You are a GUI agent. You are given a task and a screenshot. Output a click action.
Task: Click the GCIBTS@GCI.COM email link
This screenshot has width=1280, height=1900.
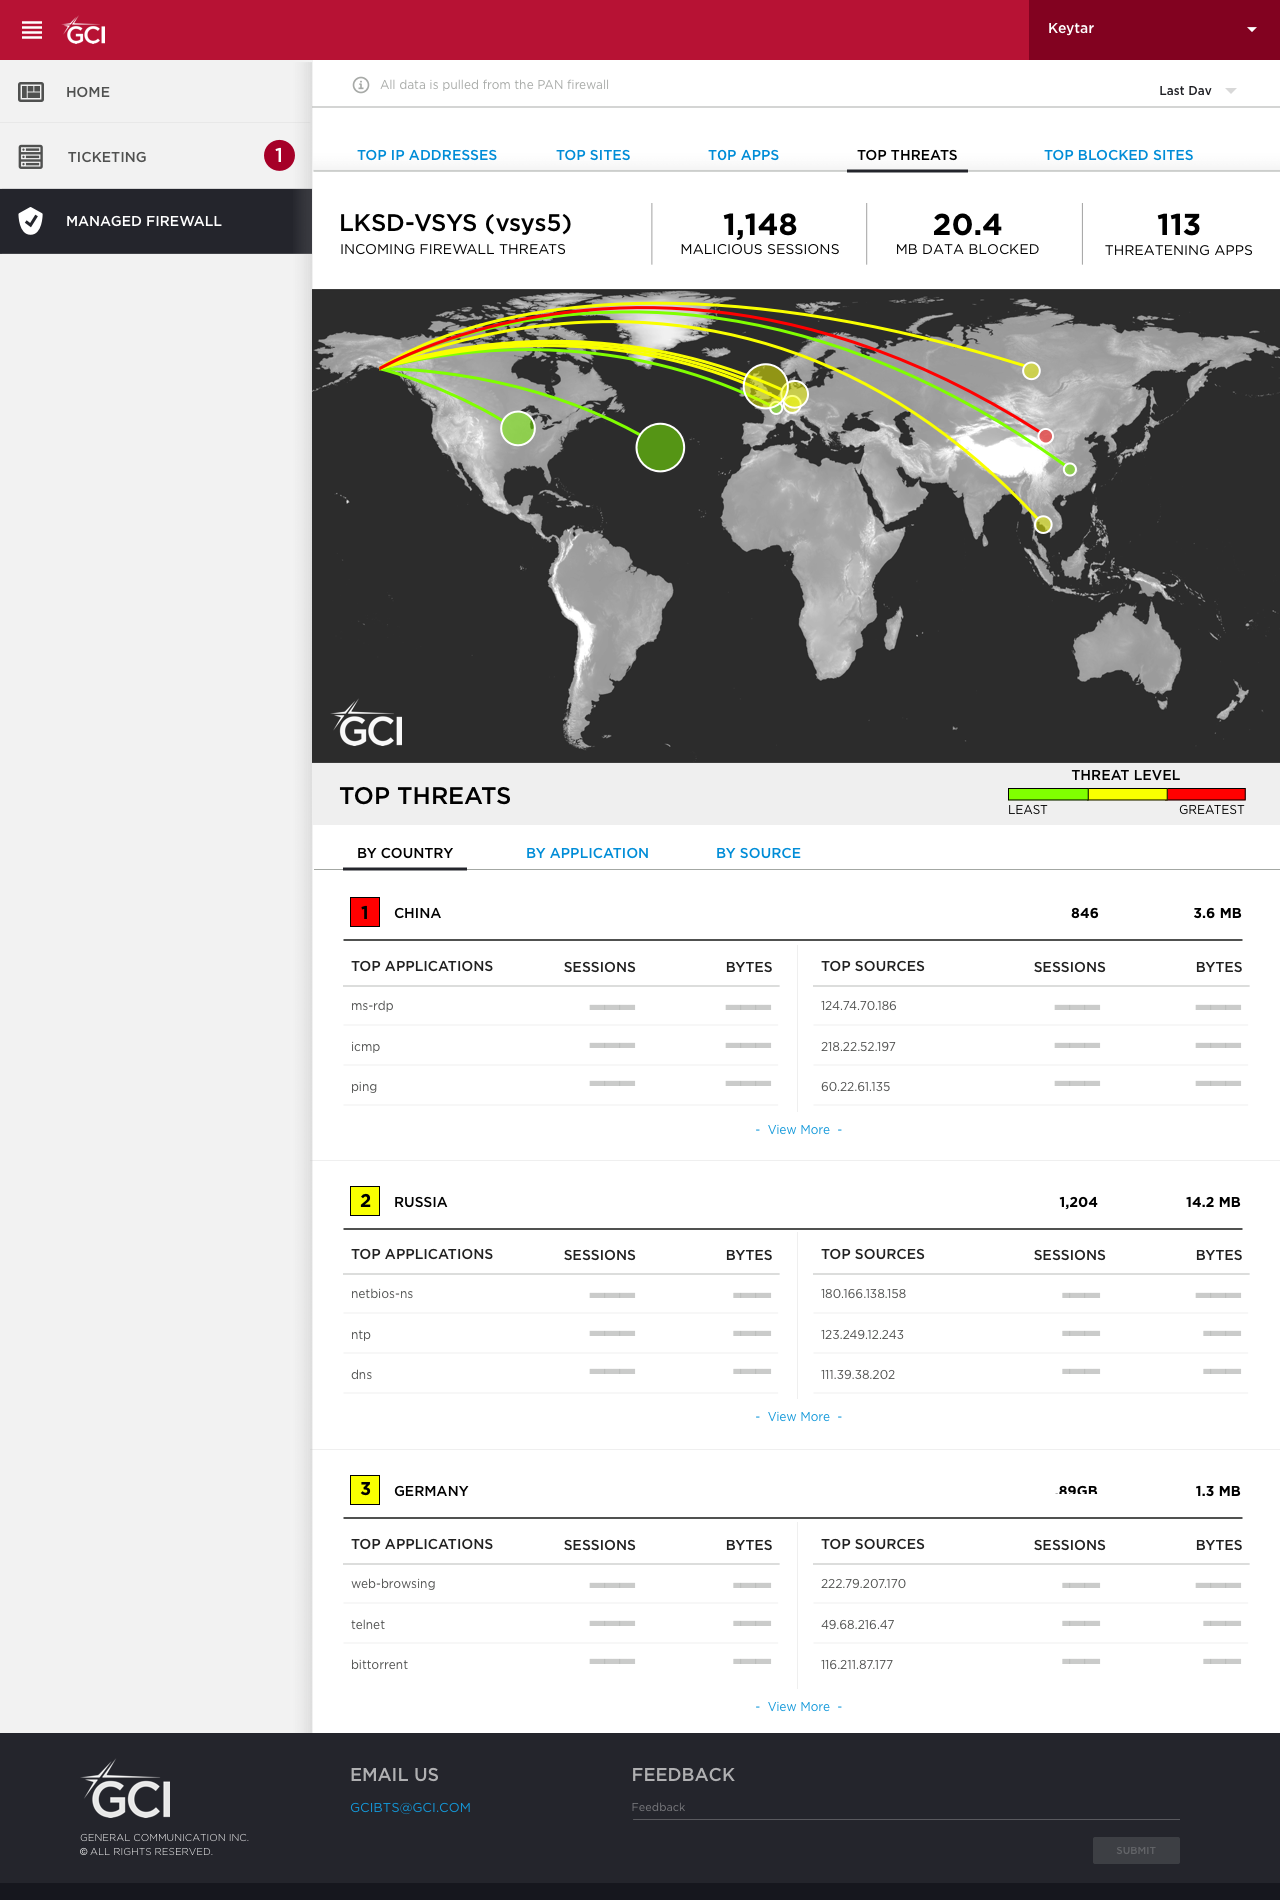tap(410, 1807)
